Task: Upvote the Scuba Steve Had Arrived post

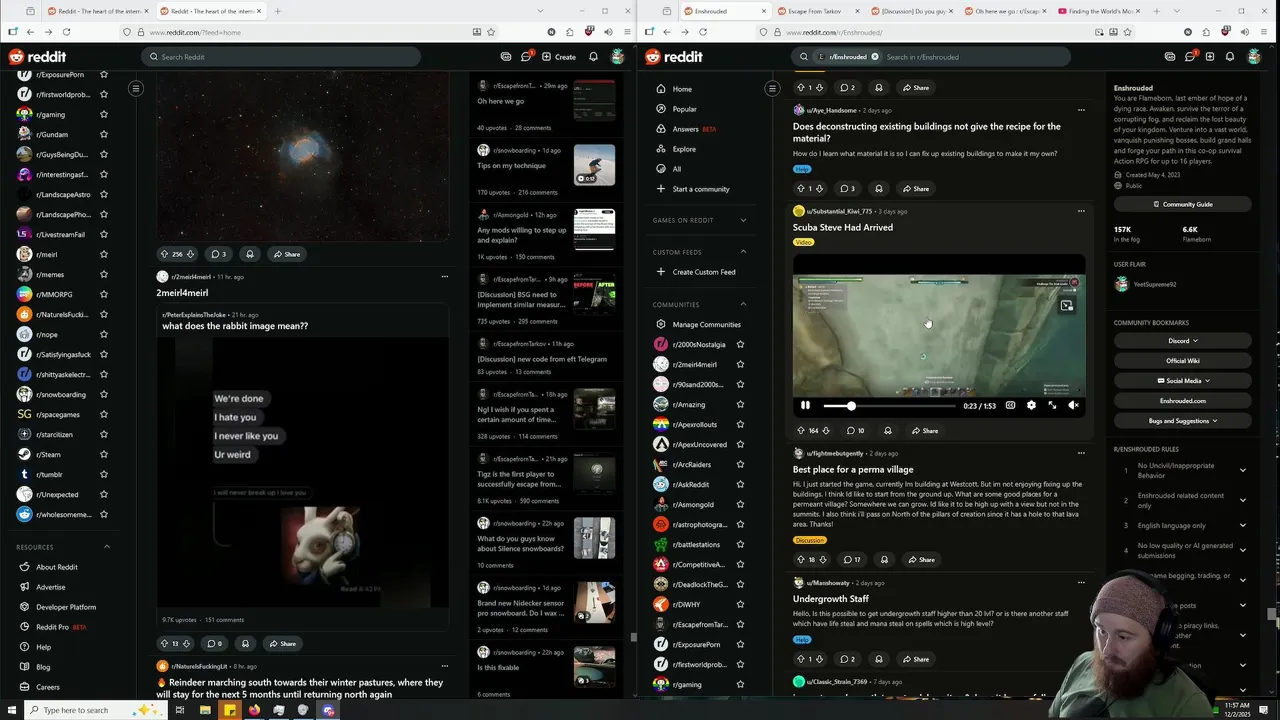Action: (x=800, y=431)
